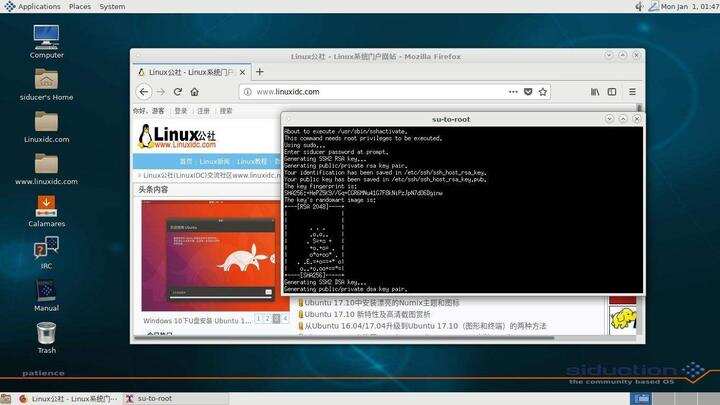Image resolution: width=720 pixels, height=405 pixels.
Task: Select slideshow page 1
Action: coord(259,318)
